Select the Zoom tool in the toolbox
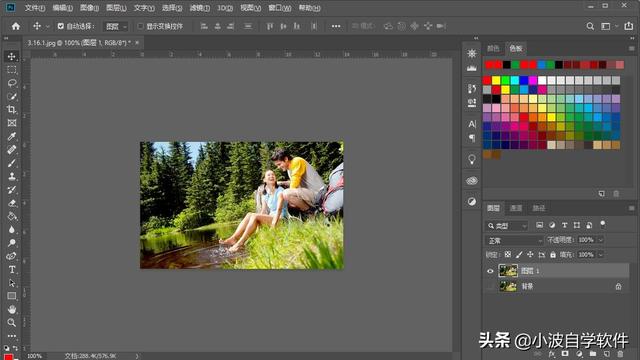This screenshot has height=360, width=640. click(x=11, y=322)
